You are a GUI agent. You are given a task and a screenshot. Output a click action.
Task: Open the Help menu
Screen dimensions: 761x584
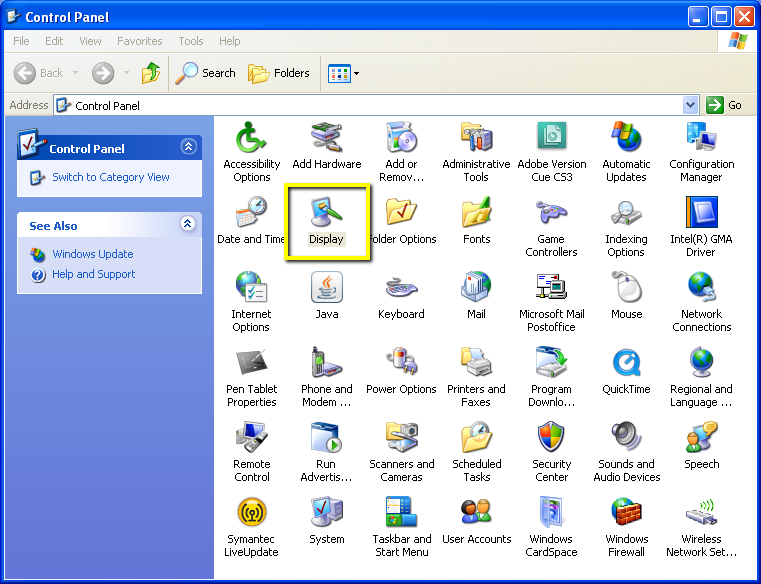230,41
